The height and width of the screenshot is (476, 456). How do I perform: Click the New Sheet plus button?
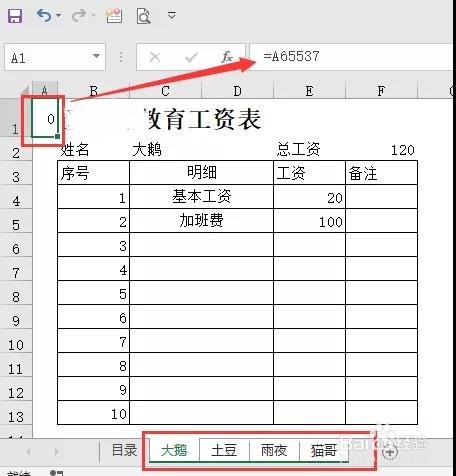pyautogui.click(x=389, y=452)
